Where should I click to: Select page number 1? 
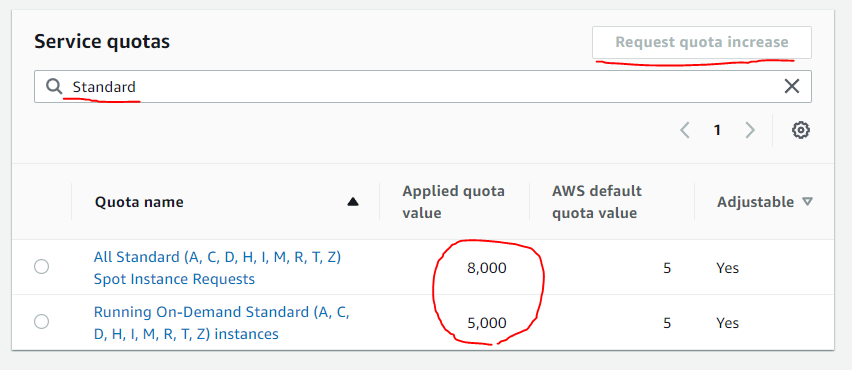(717, 130)
